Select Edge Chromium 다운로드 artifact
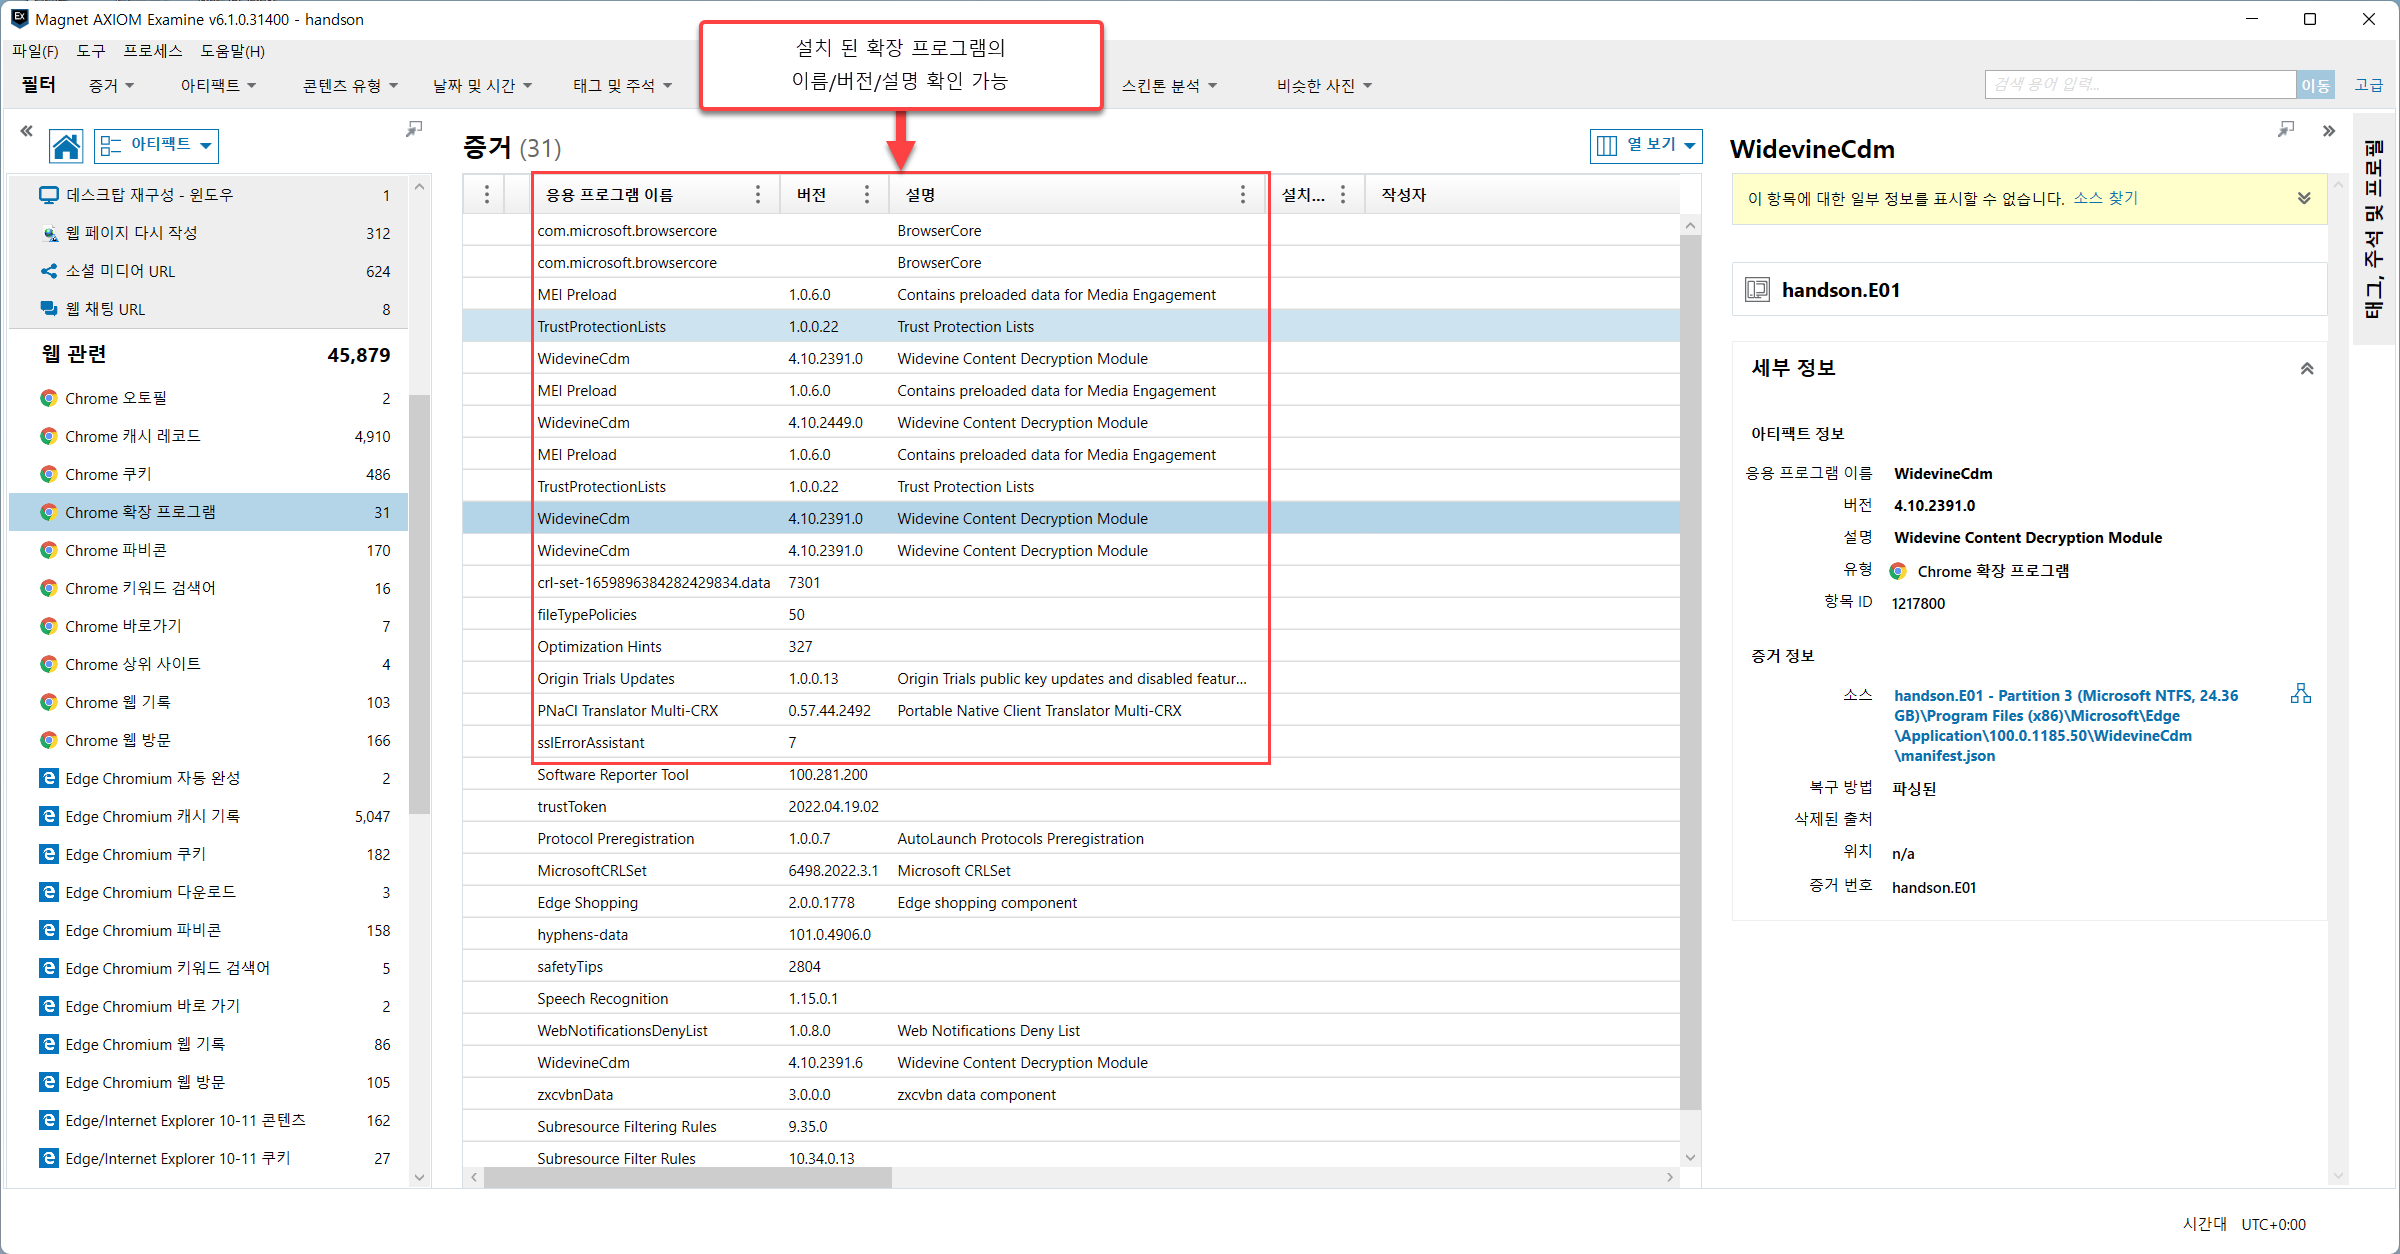Screen dimensions: 2400x1254 208,892
